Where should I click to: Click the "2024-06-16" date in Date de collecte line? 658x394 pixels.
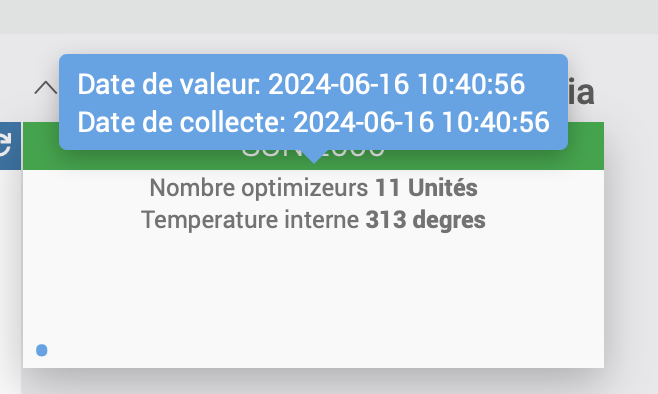[x=363, y=122]
